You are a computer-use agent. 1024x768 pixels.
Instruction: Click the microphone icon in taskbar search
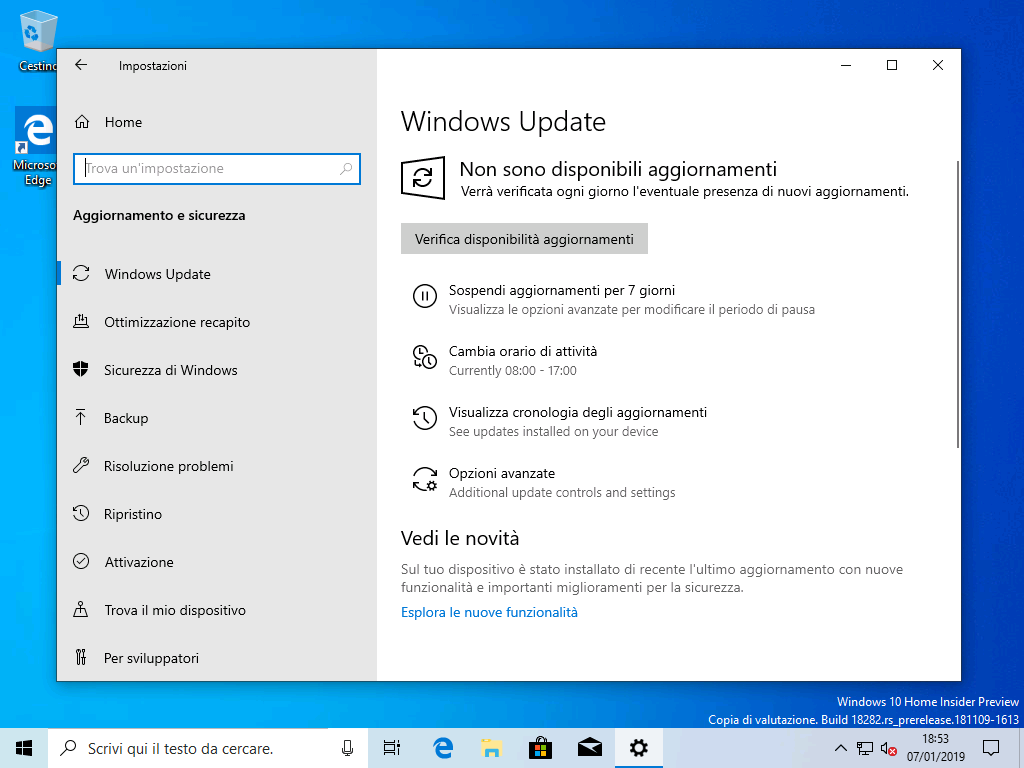click(x=347, y=748)
